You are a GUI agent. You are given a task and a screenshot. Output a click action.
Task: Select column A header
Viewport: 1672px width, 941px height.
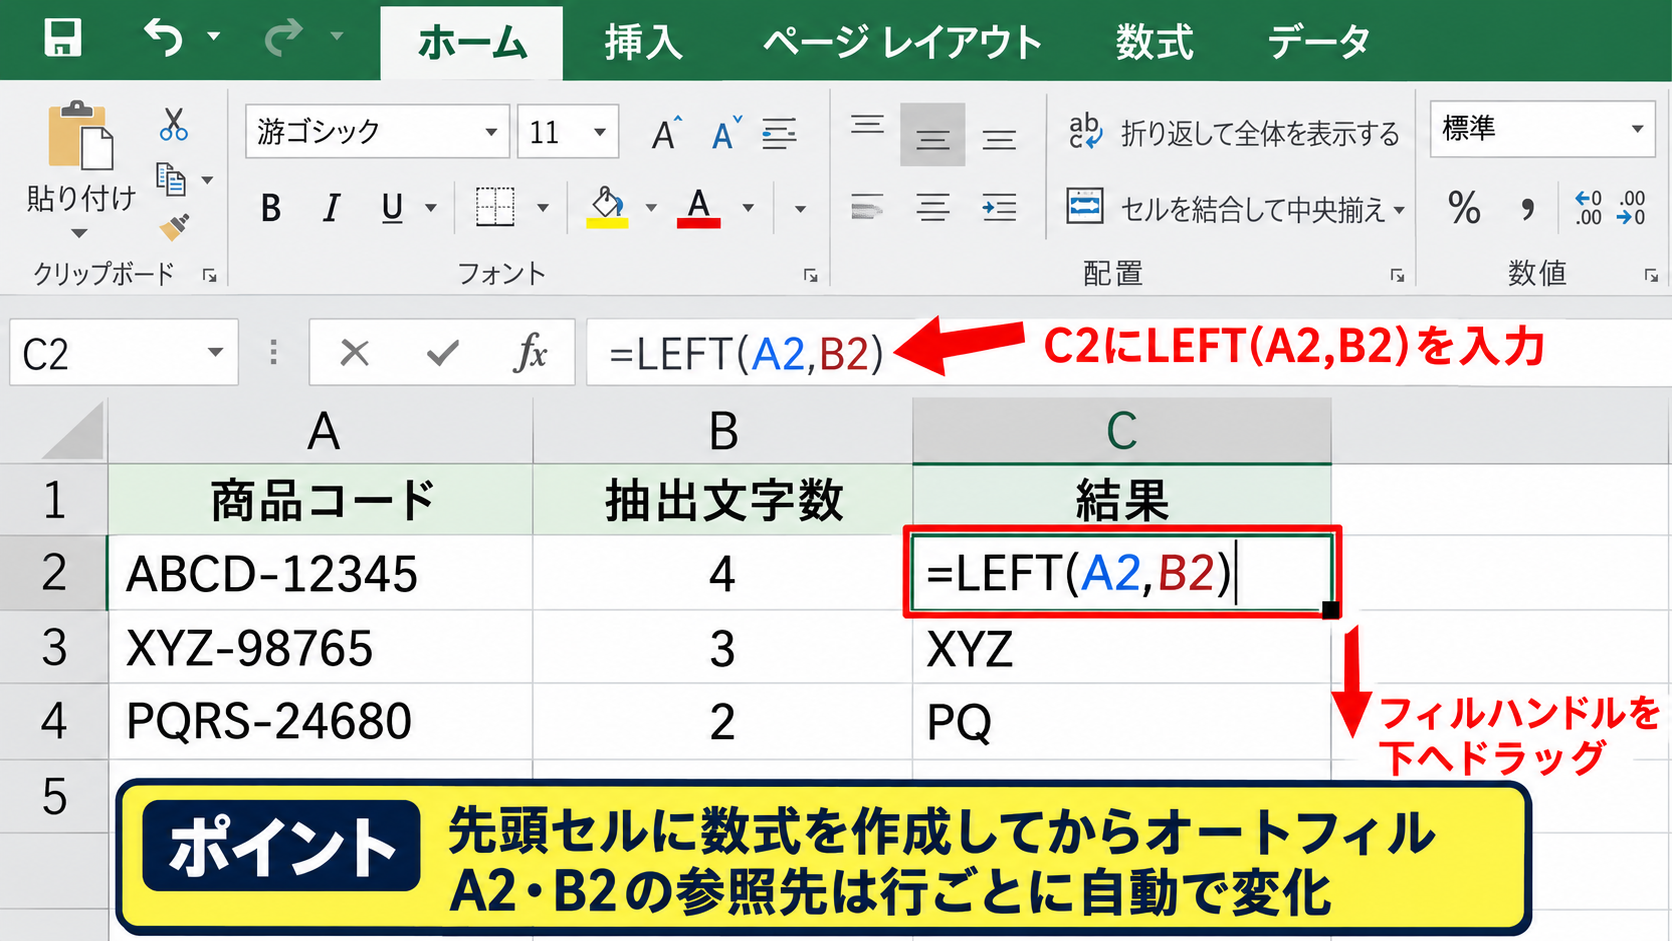coord(321,431)
